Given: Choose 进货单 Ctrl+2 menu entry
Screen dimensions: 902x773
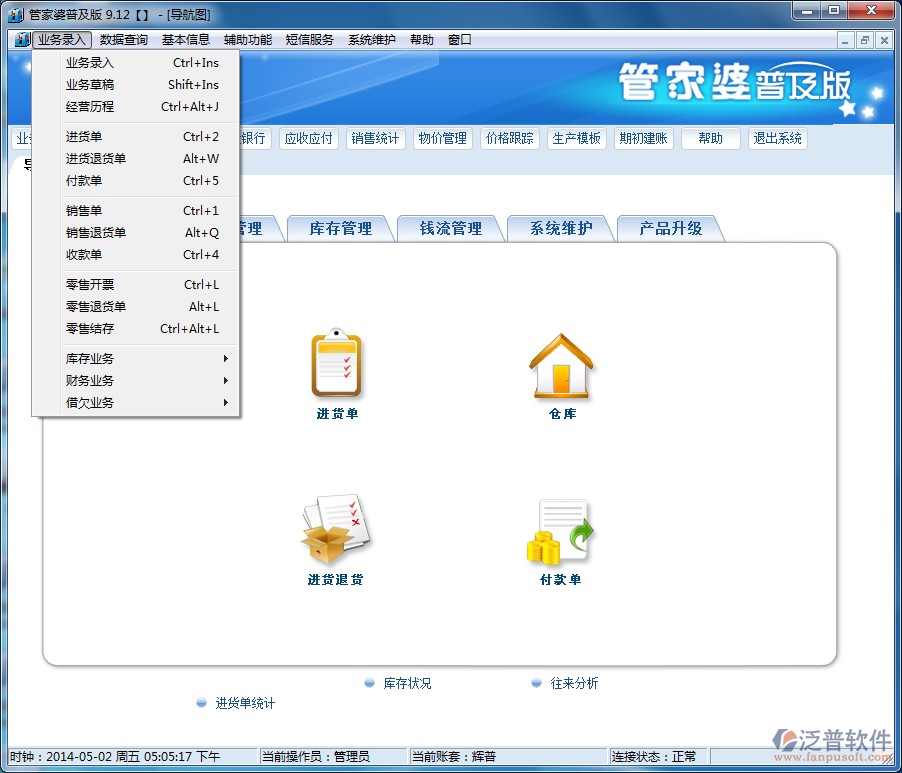Looking at the screenshot, I should click(x=142, y=136).
